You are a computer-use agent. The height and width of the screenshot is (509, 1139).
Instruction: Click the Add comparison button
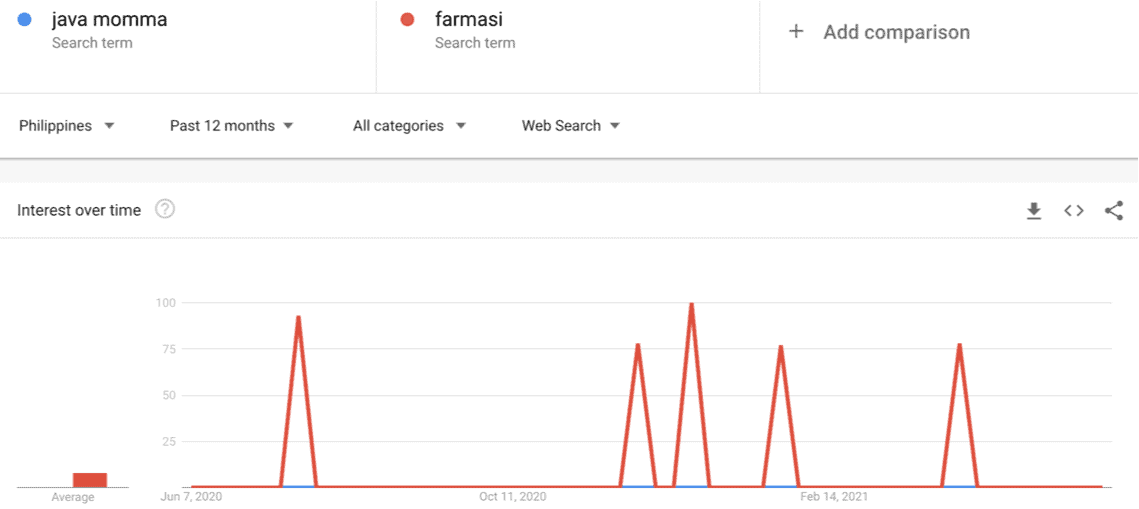coord(879,32)
